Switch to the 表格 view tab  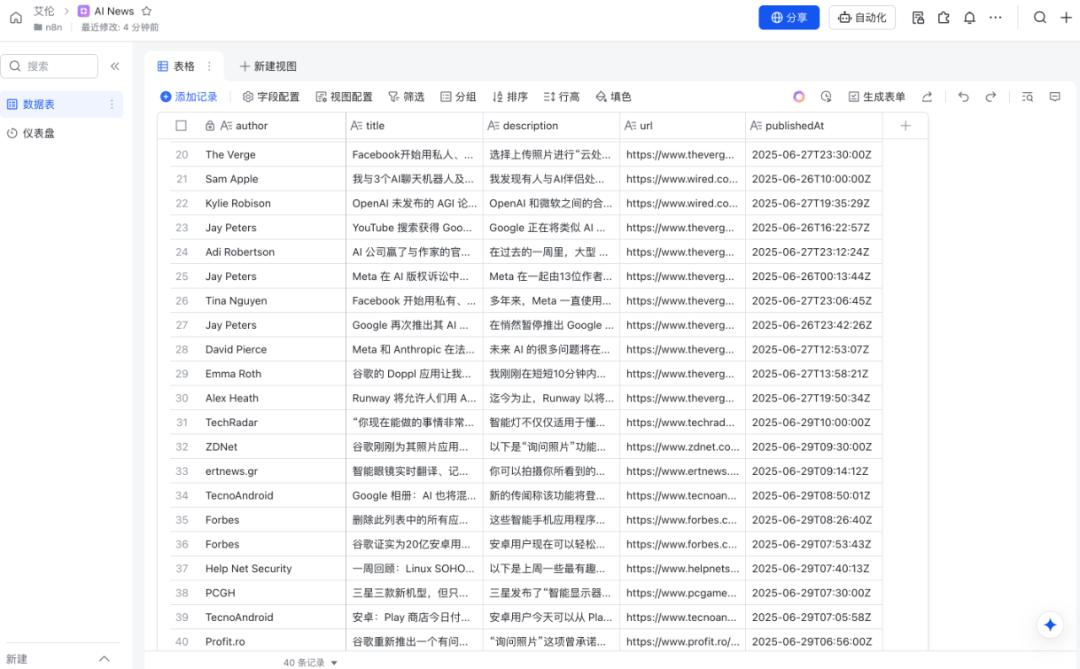tap(176, 66)
